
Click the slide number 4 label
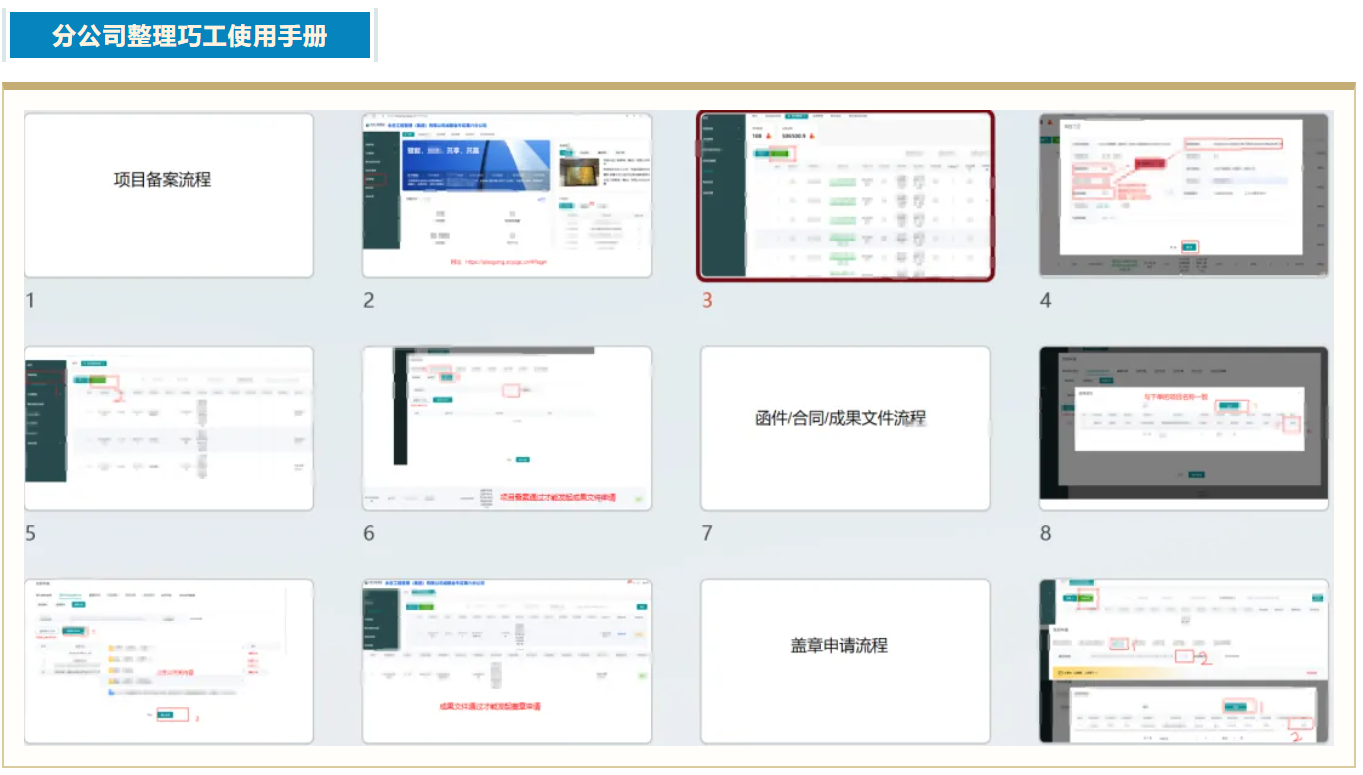pyautogui.click(x=1046, y=300)
